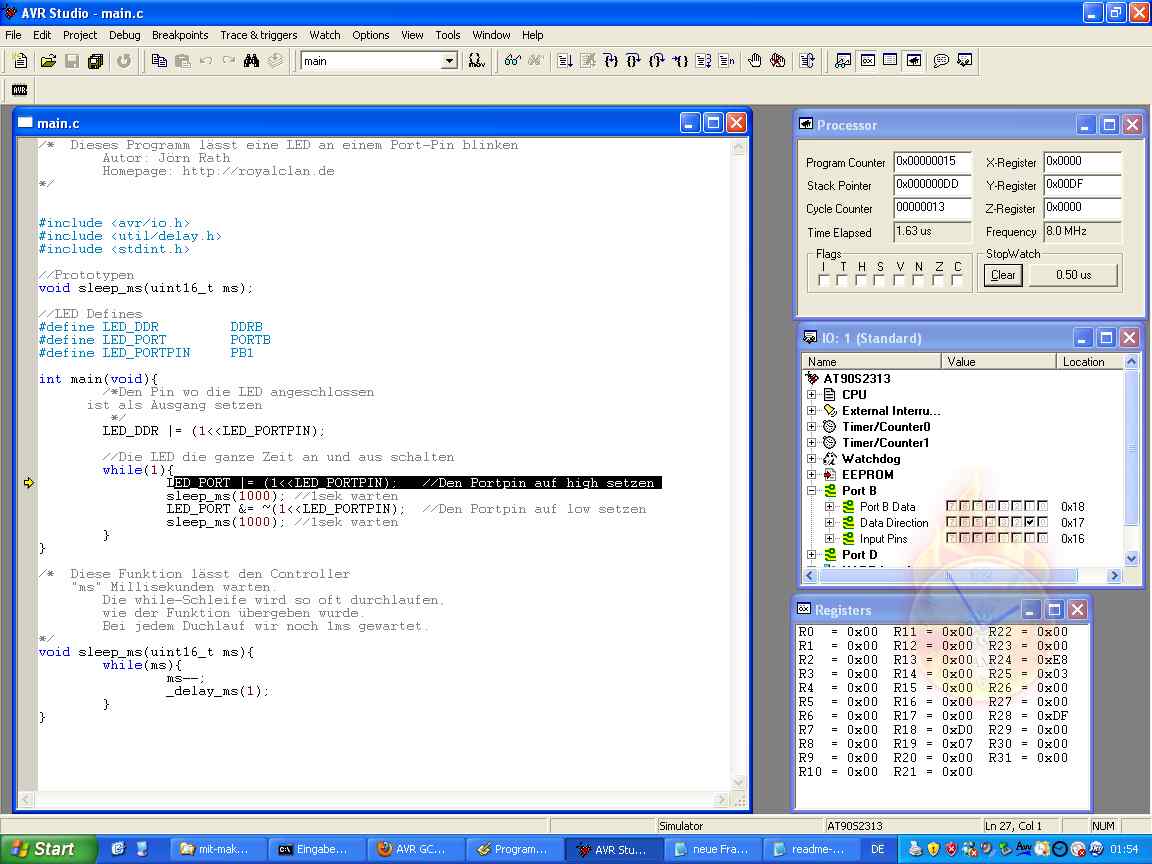Click the Toggle Breakpoint hand icon
The height and width of the screenshot is (864, 1152).
pyautogui.click(x=755, y=61)
